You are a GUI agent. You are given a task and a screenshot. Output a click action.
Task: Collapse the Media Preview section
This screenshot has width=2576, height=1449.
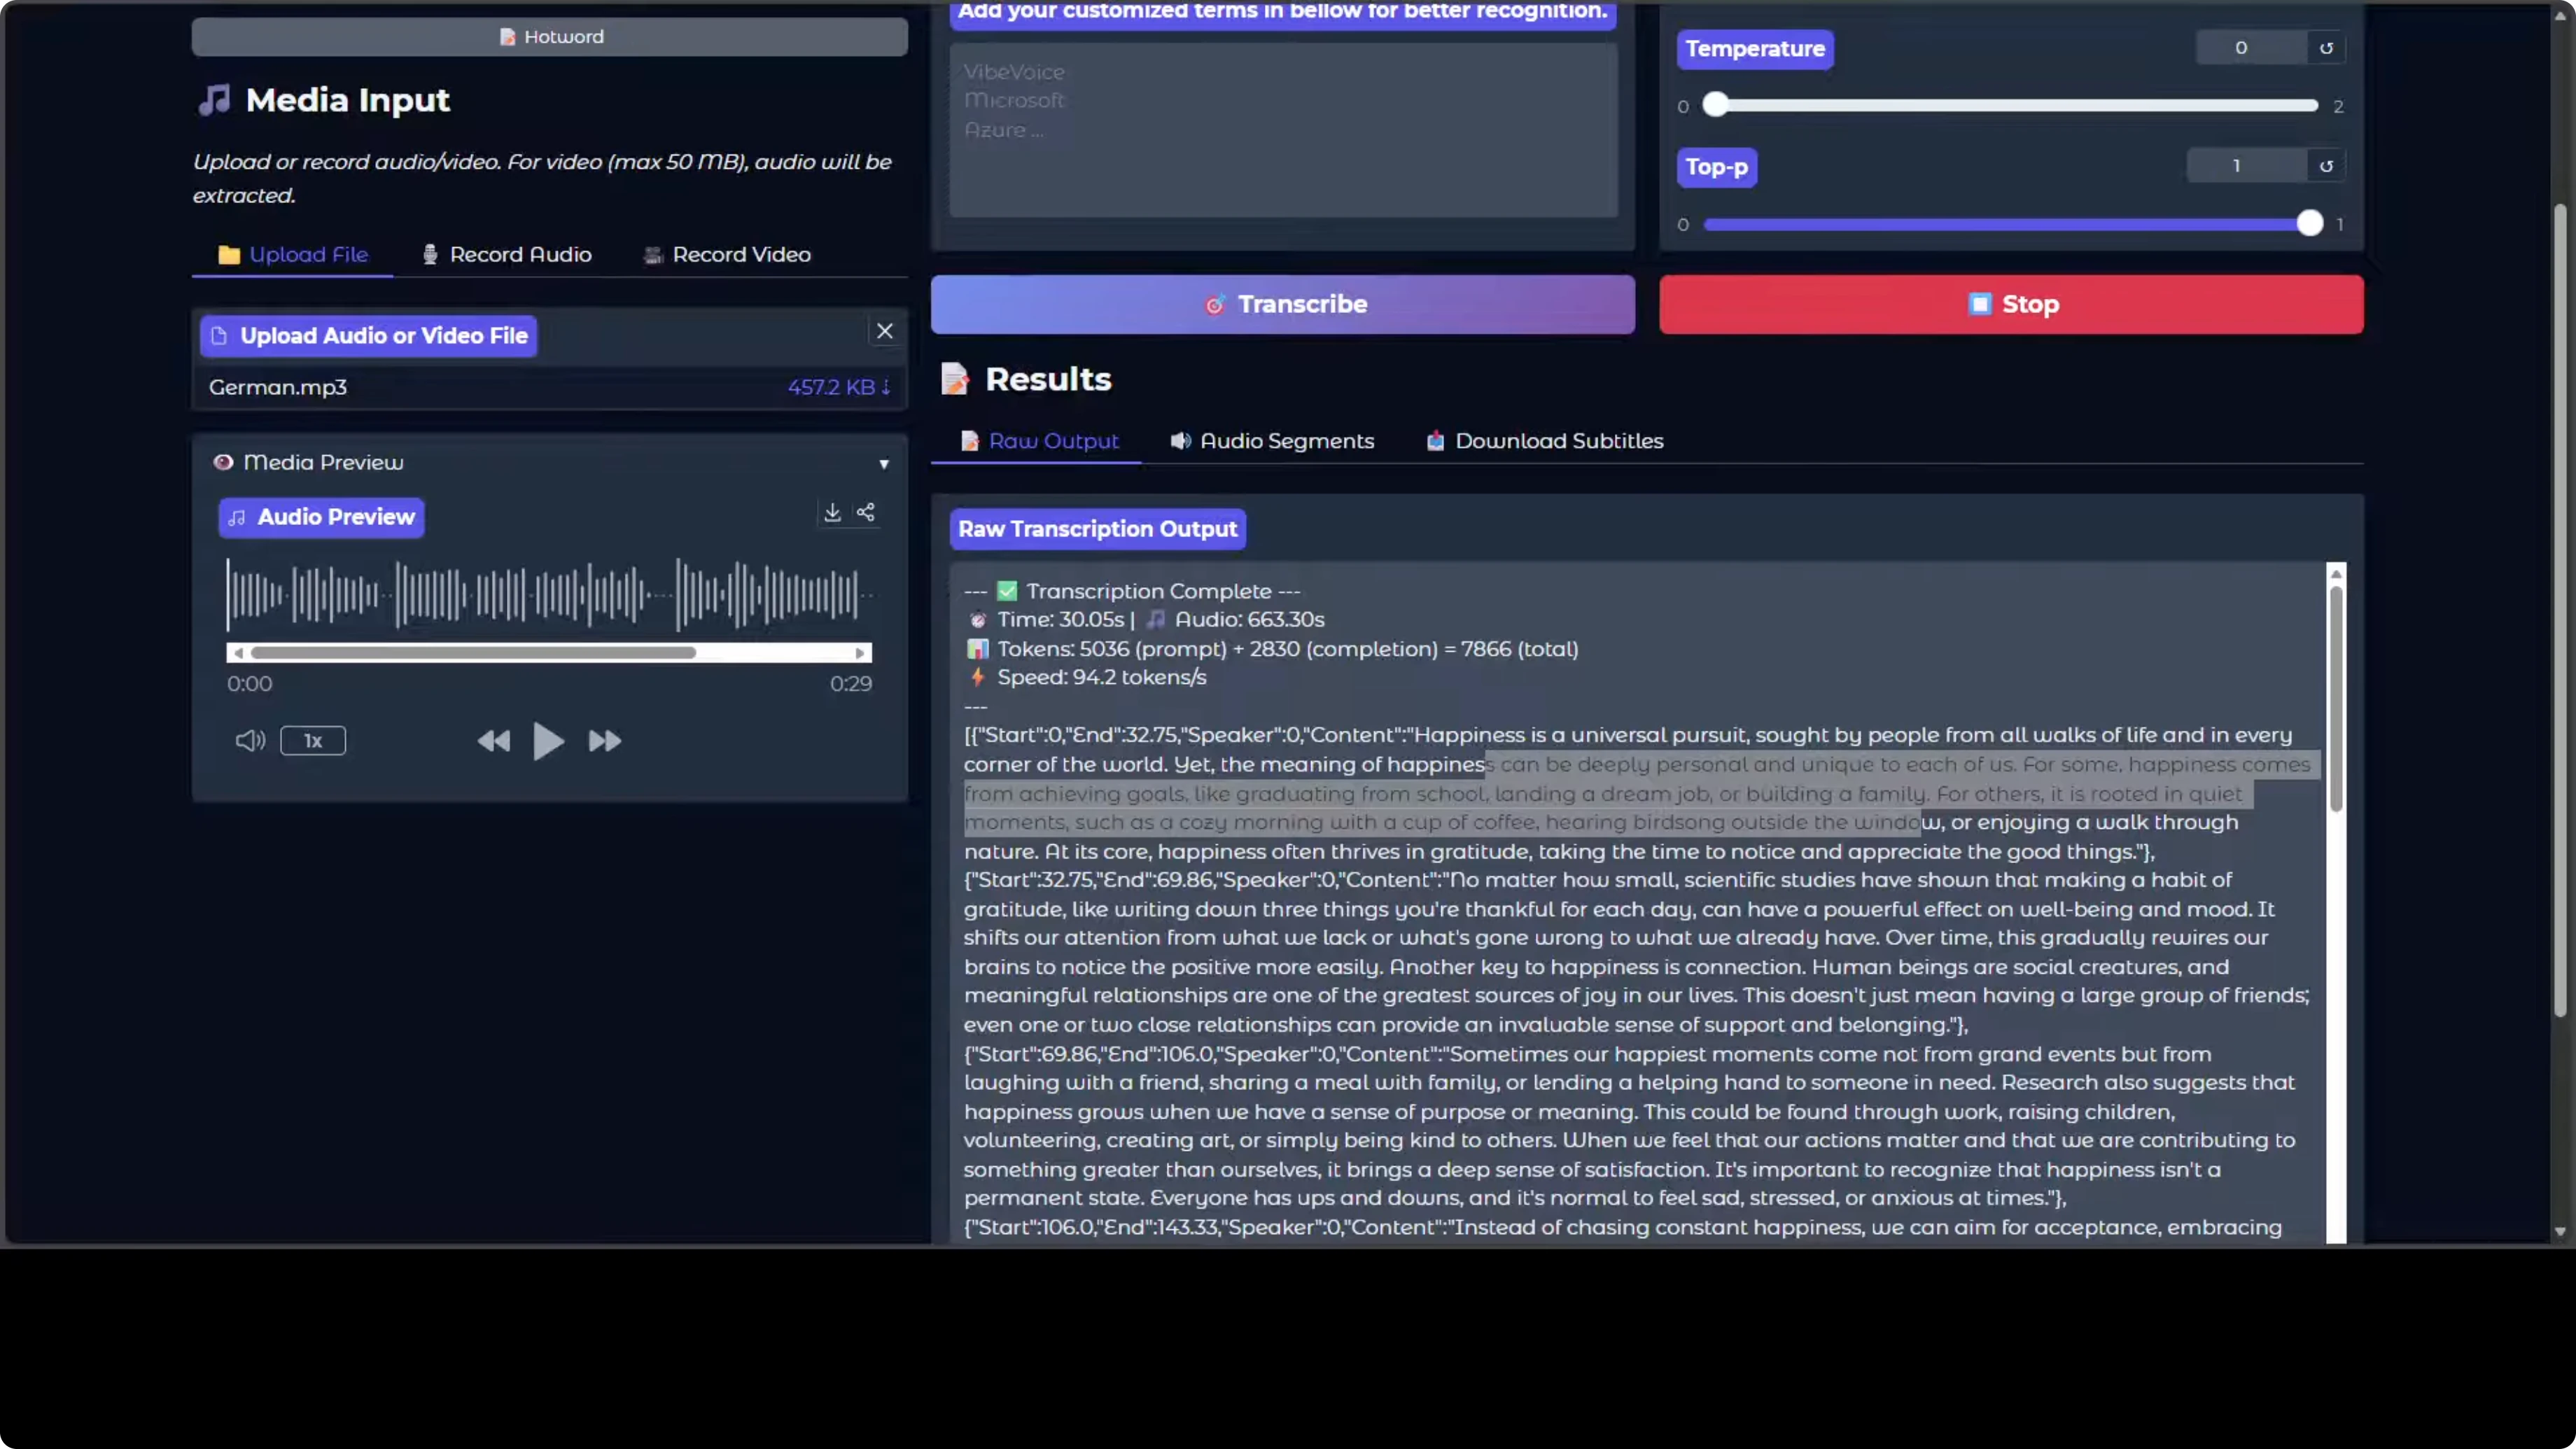point(884,464)
